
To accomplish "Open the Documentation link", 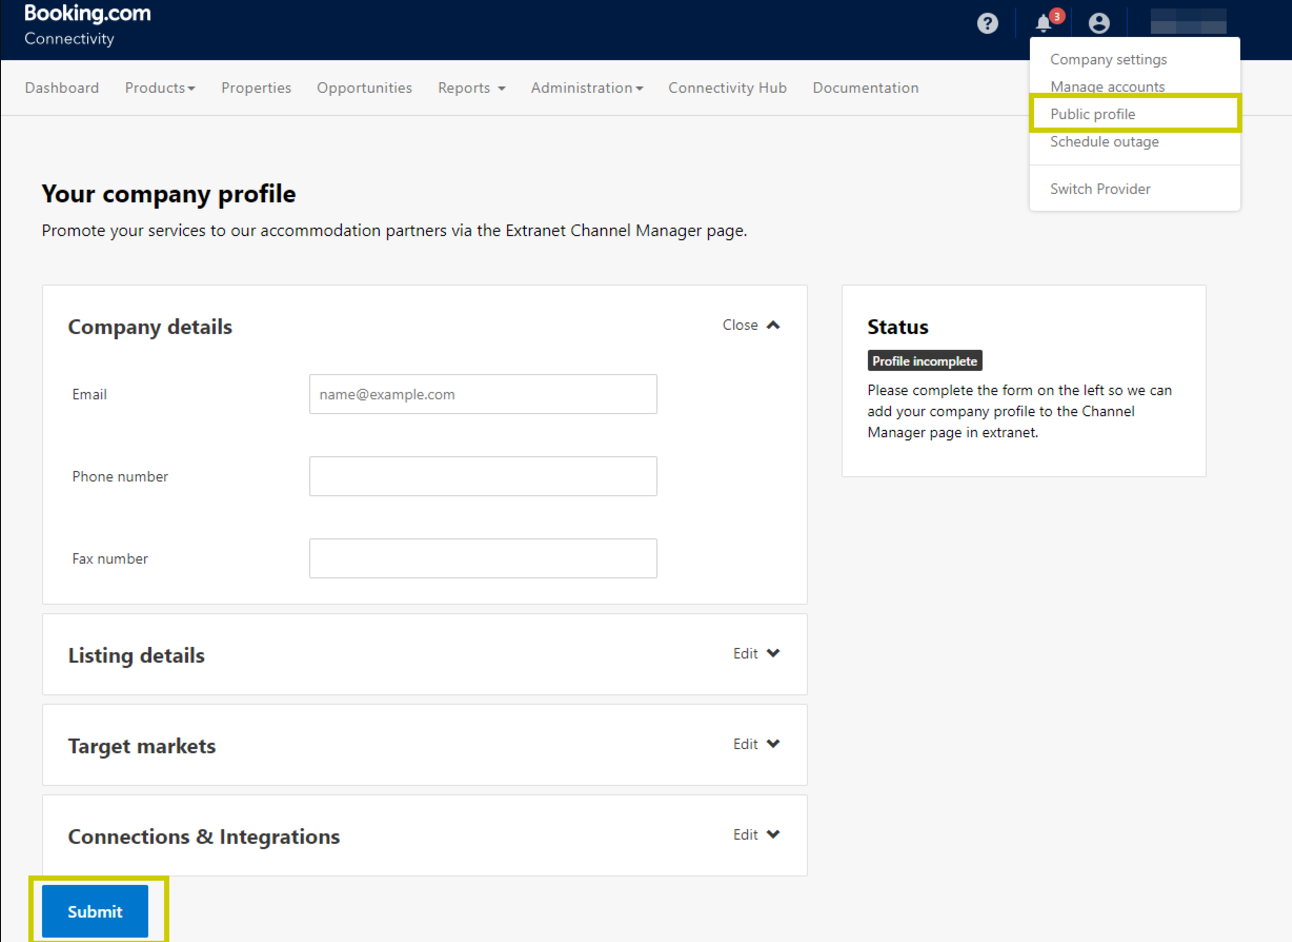I will pyautogui.click(x=865, y=88).
